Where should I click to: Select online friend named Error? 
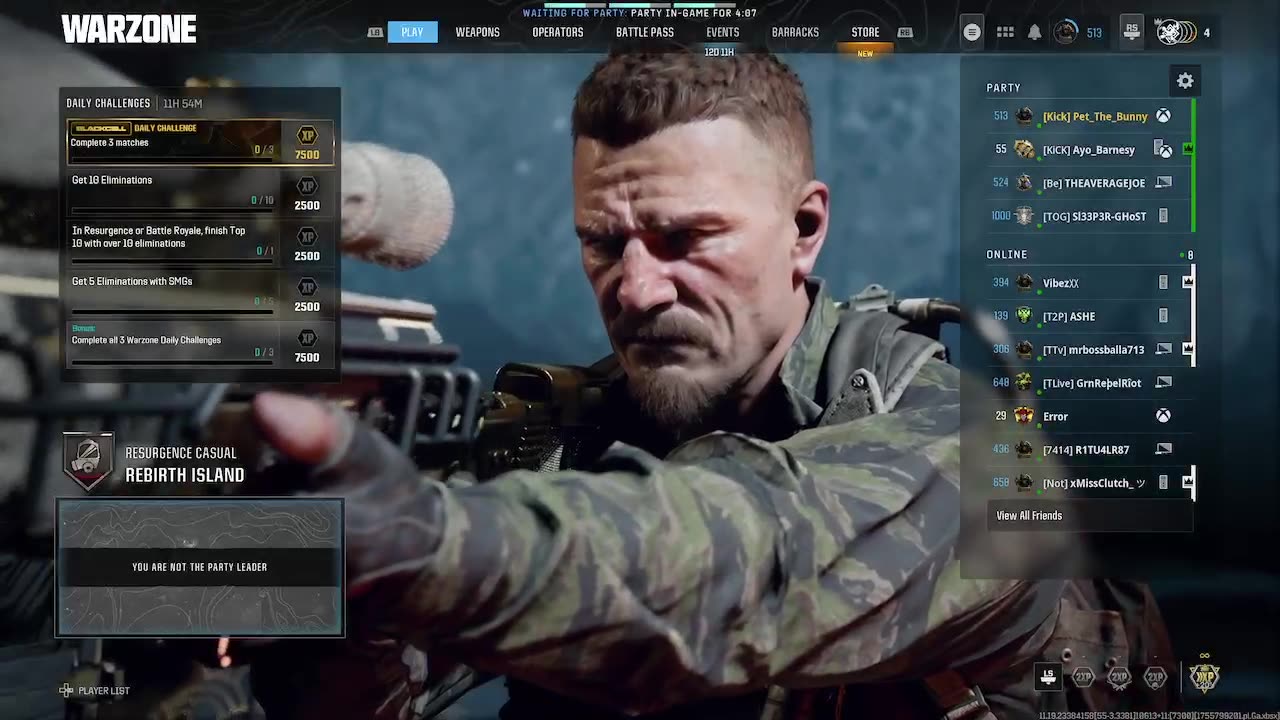(1088, 416)
